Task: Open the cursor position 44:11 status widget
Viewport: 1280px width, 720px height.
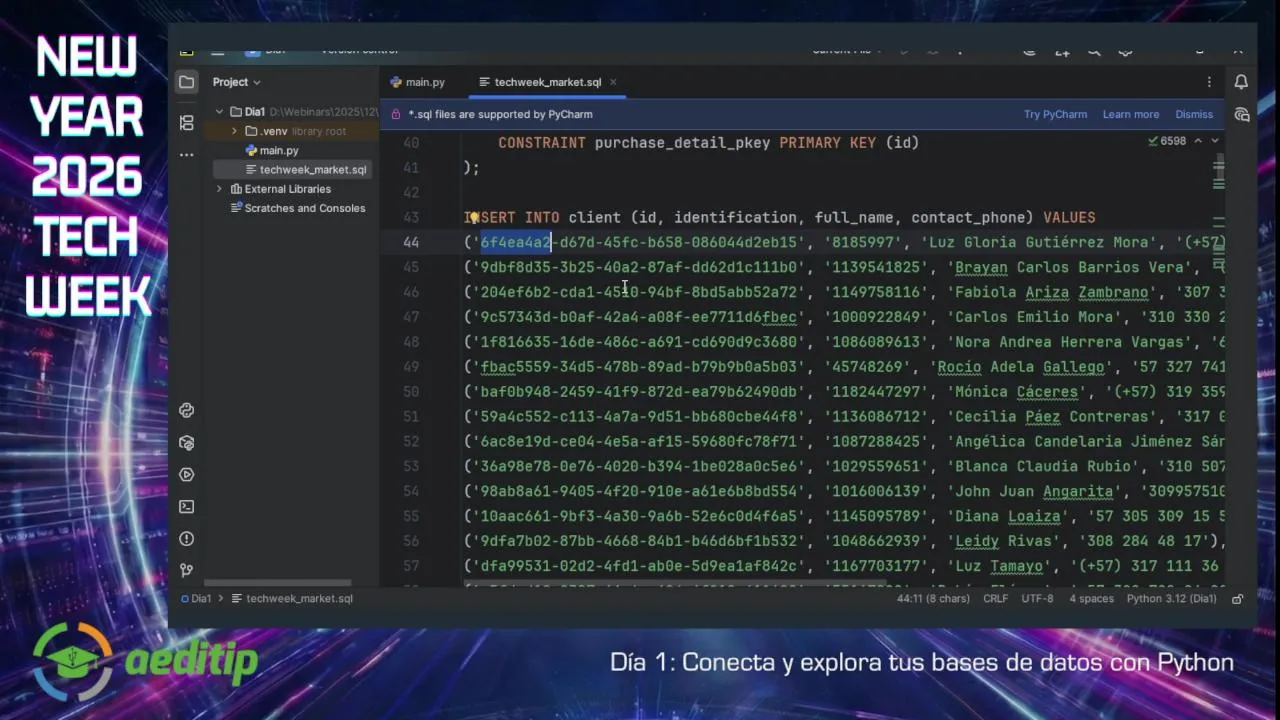Action: click(933, 599)
